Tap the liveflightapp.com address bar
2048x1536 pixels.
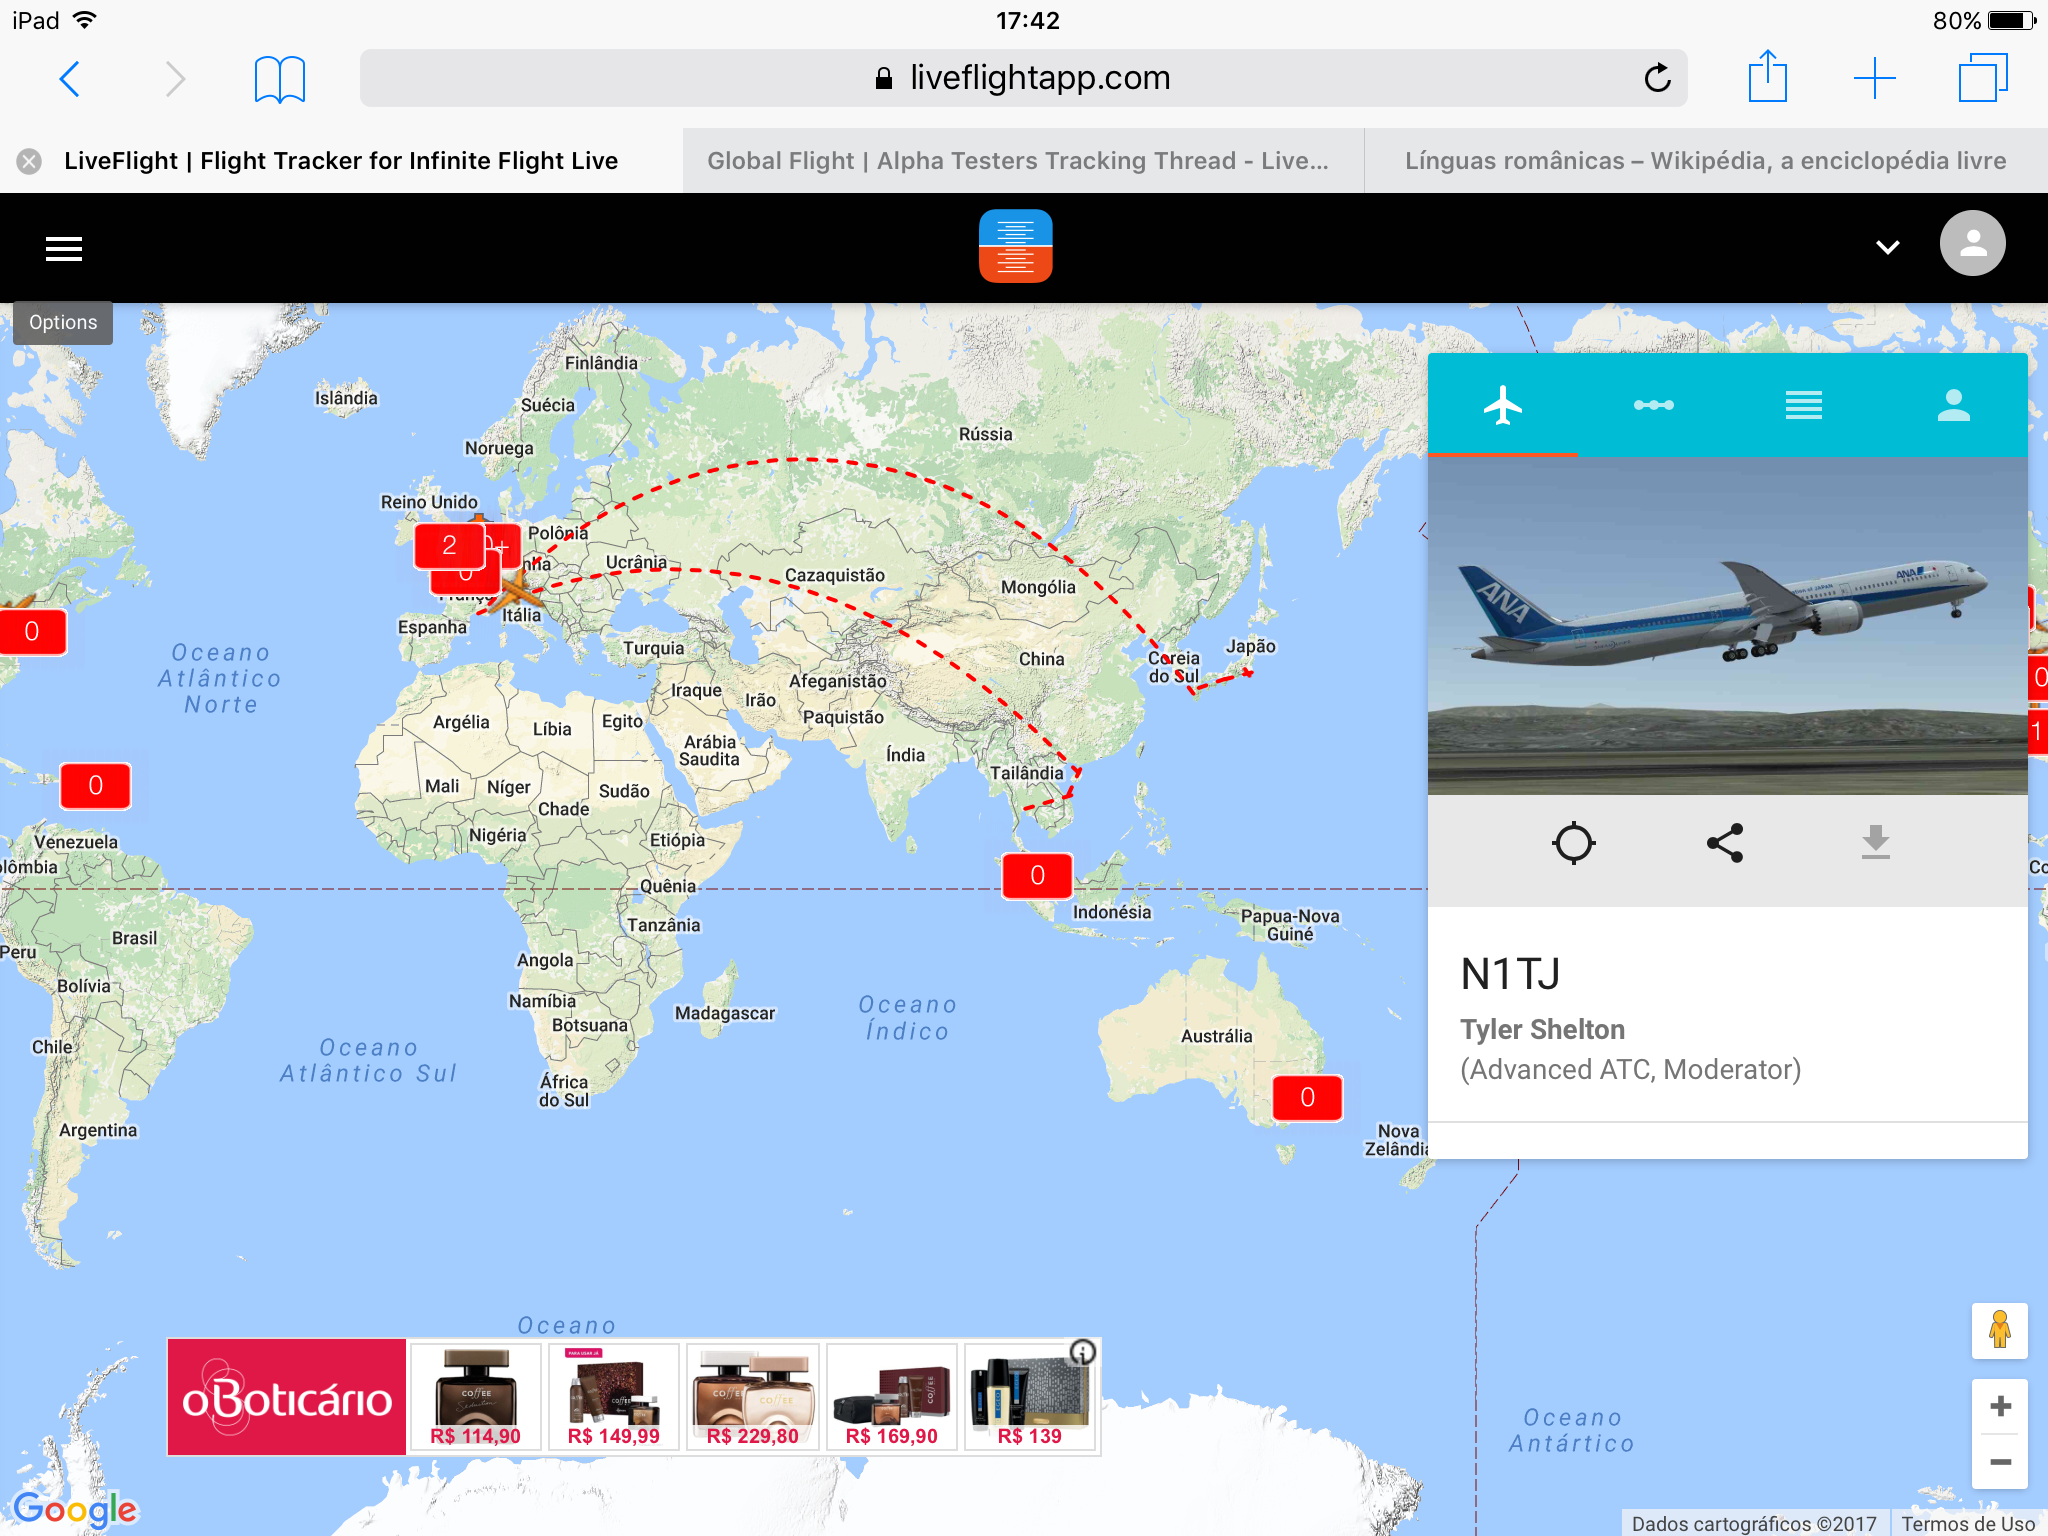tap(1023, 78)
